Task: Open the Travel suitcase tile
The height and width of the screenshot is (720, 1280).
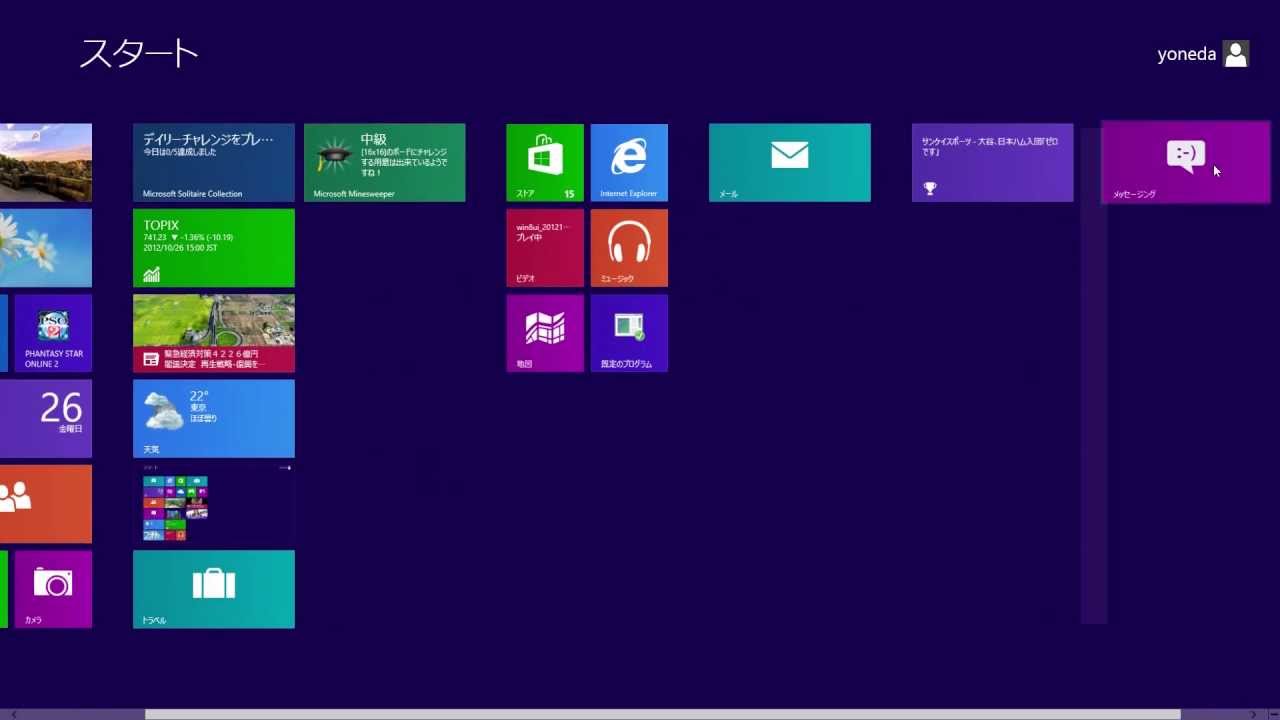Action: (213, 589)
